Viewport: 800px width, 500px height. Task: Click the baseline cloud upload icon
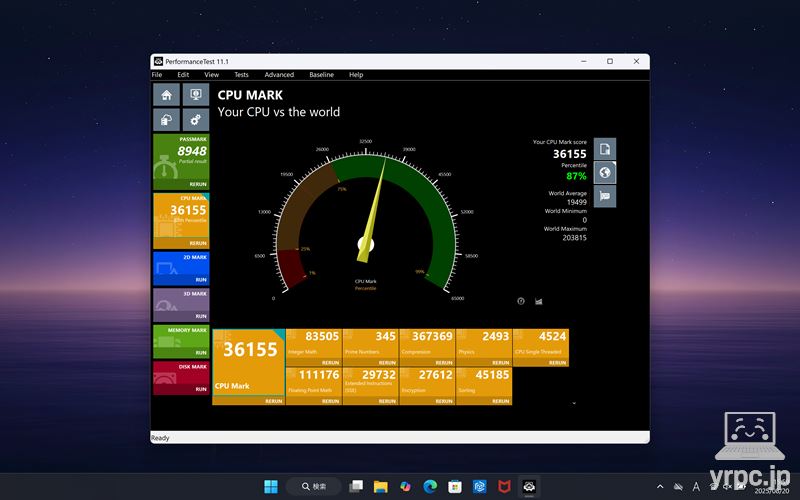[x=166, y=120]
